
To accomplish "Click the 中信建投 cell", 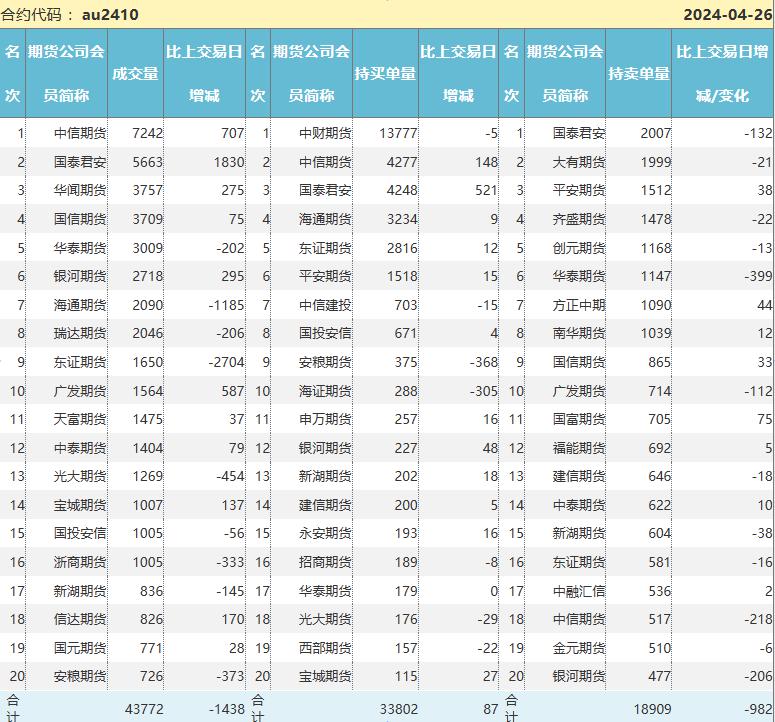I will tap(325, 305).
